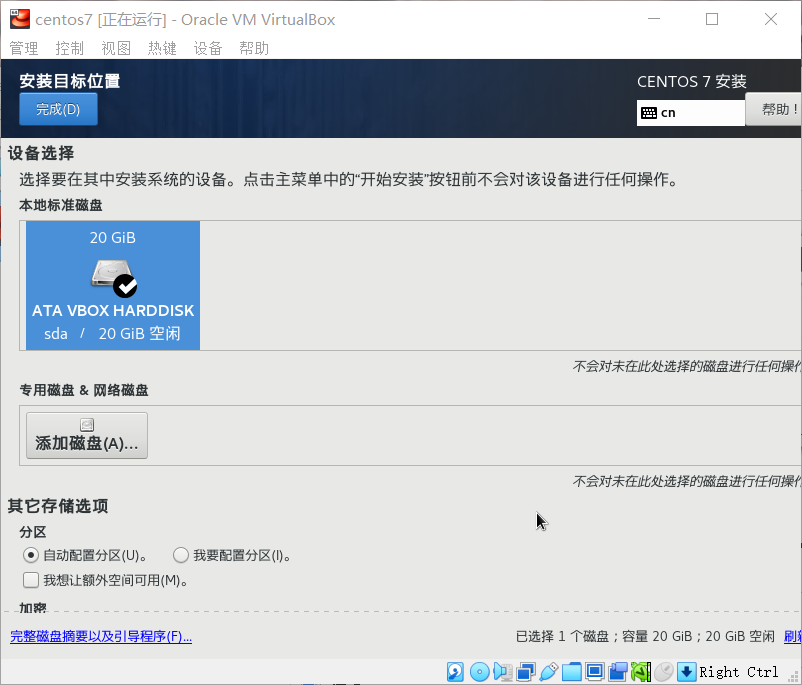Click the shared folders status icon
Screen dimensions: 802x685
click(571, 672)
